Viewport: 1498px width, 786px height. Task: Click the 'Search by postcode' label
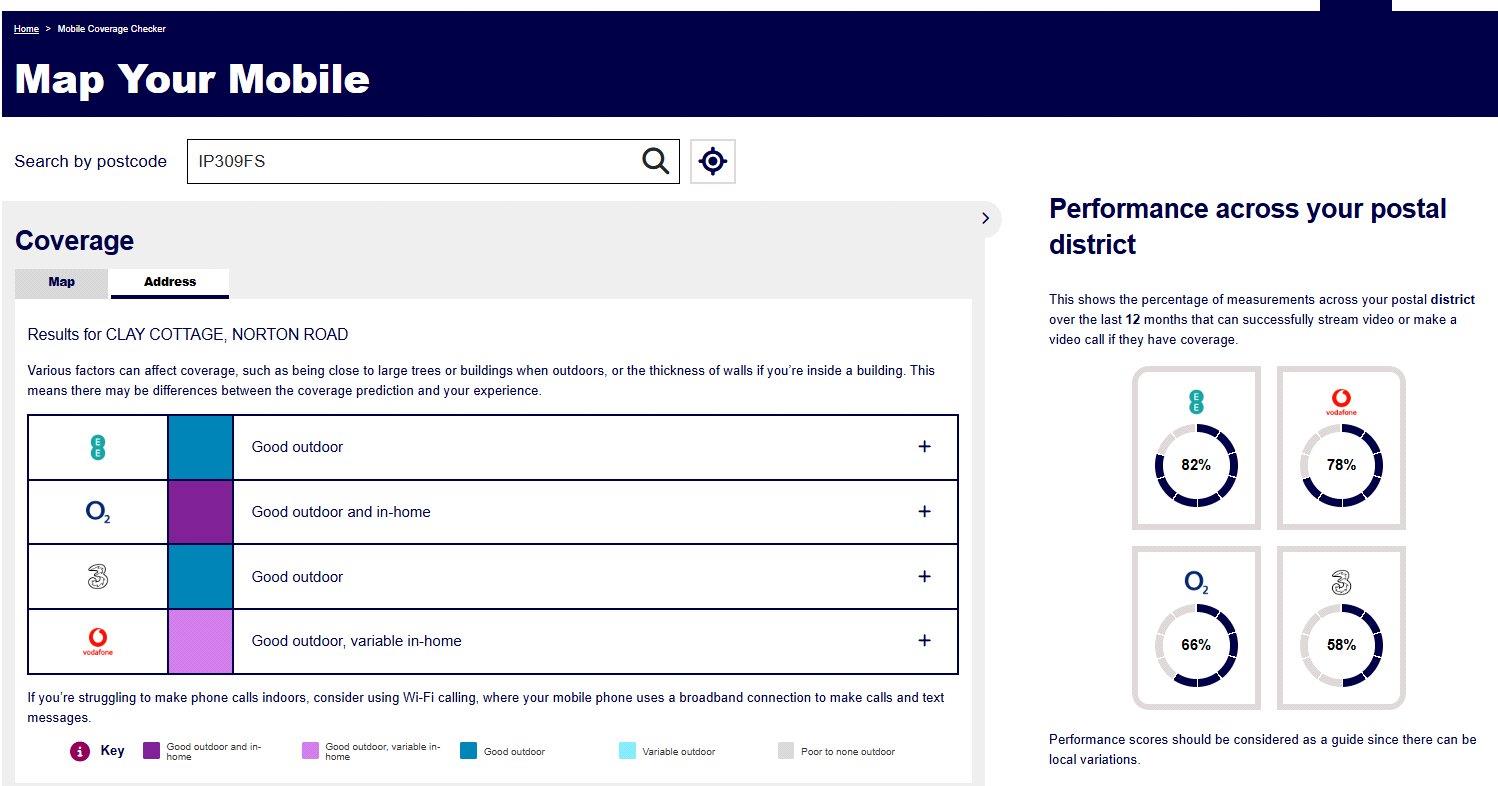(x=91, y=162)
